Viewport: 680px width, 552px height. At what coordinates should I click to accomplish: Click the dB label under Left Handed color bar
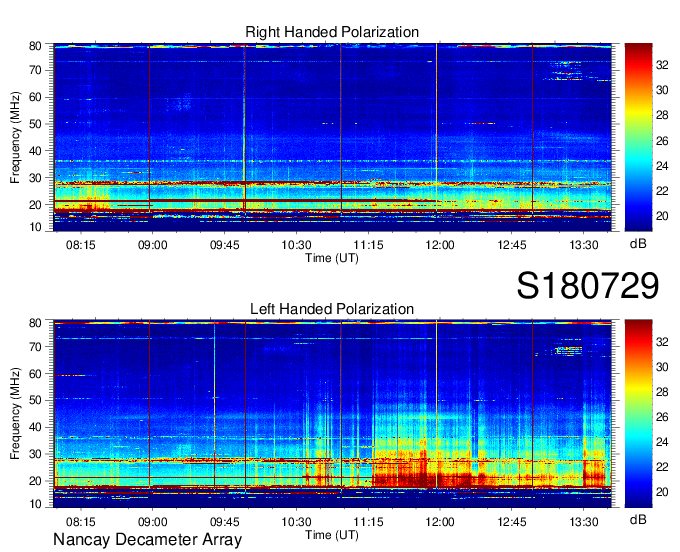pyautogui.click(x=638, y=519)
